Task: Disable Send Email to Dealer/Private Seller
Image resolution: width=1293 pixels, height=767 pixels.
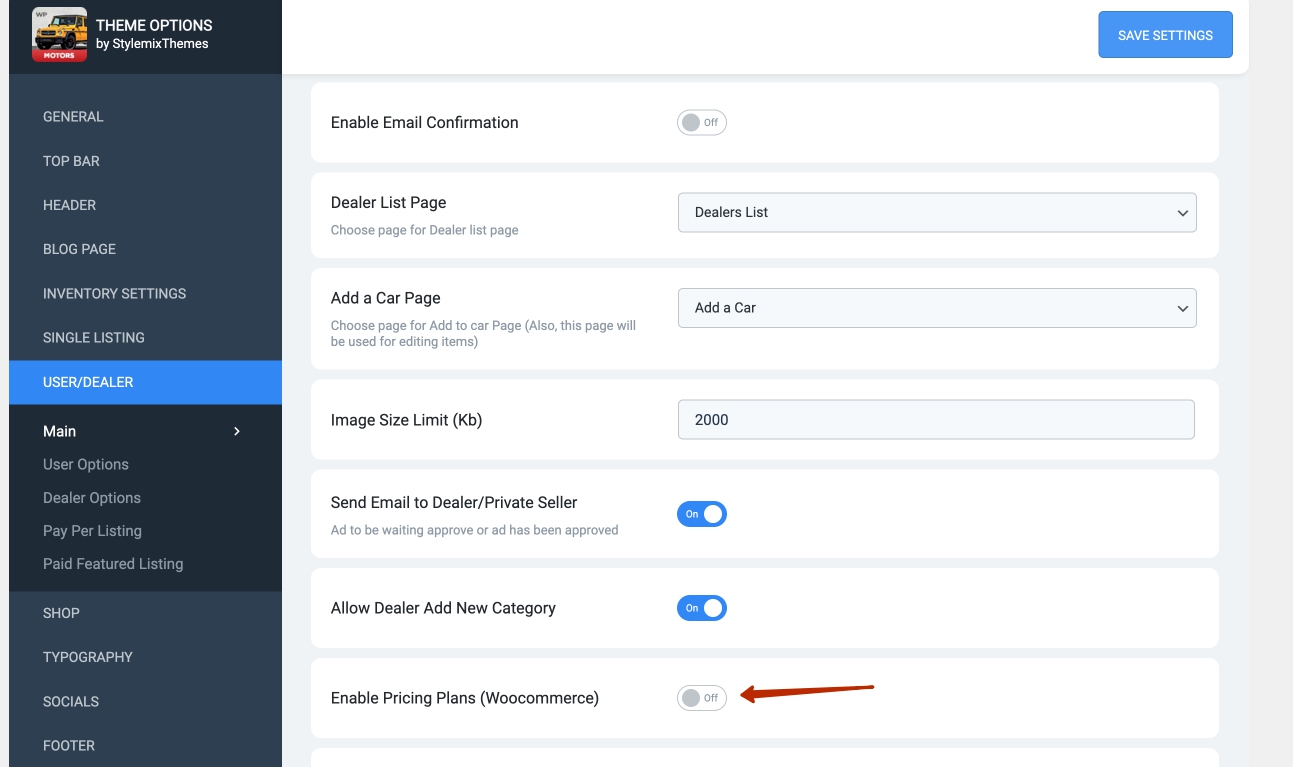Action: 701,514
